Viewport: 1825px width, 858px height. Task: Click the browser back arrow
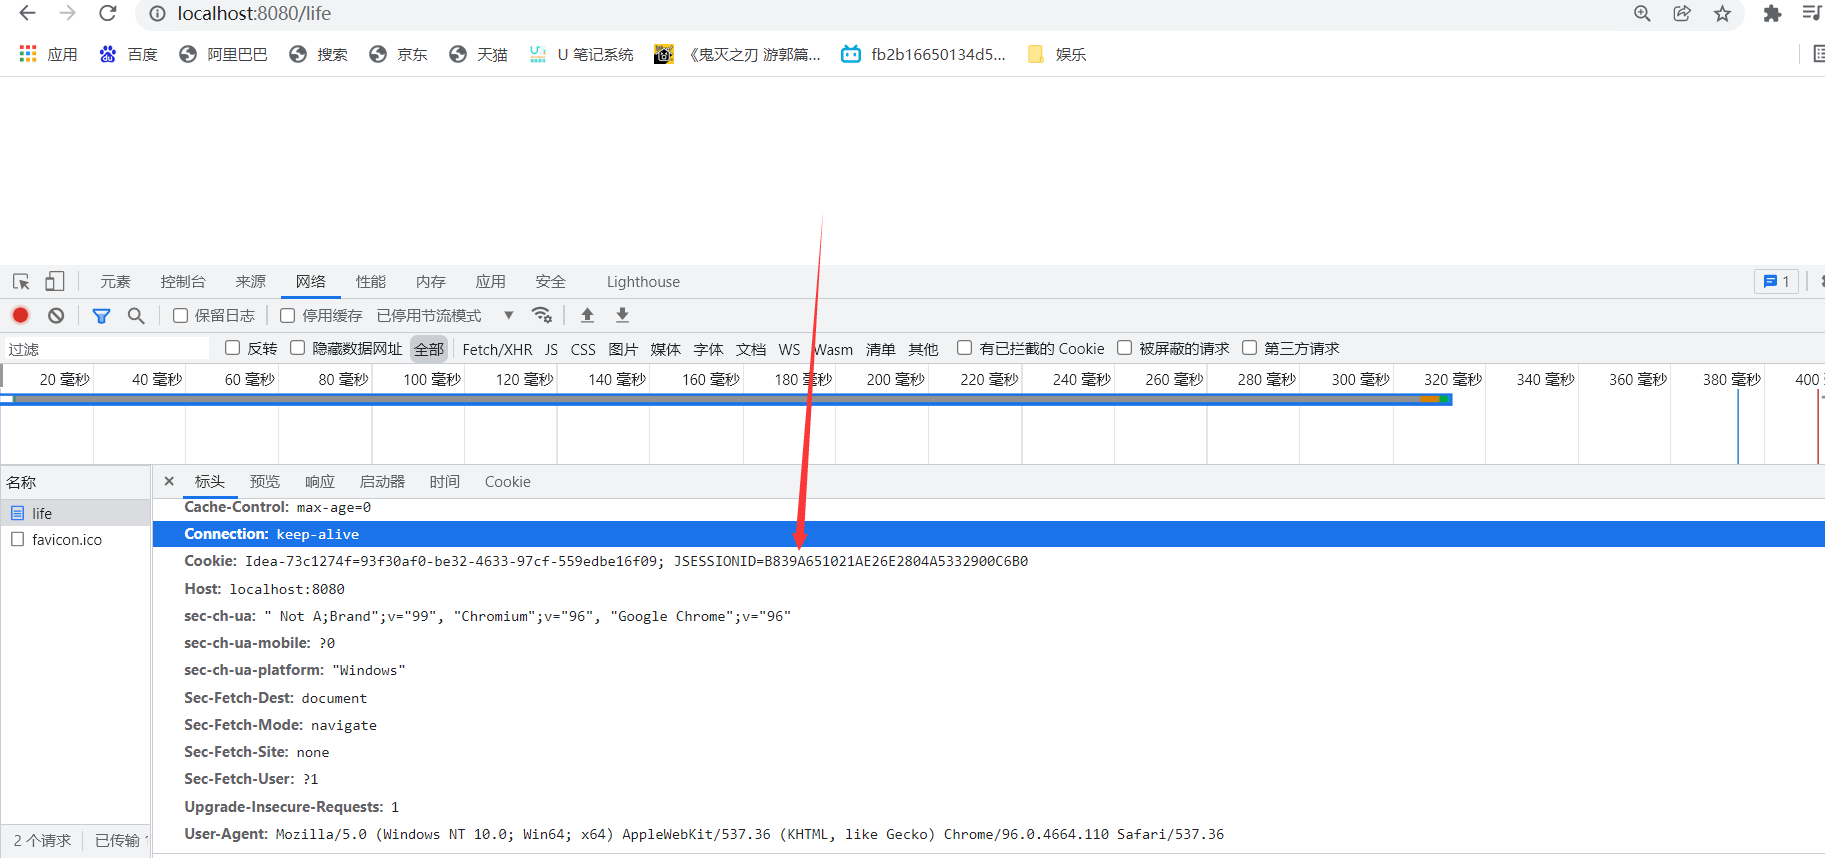coord(27,13)
